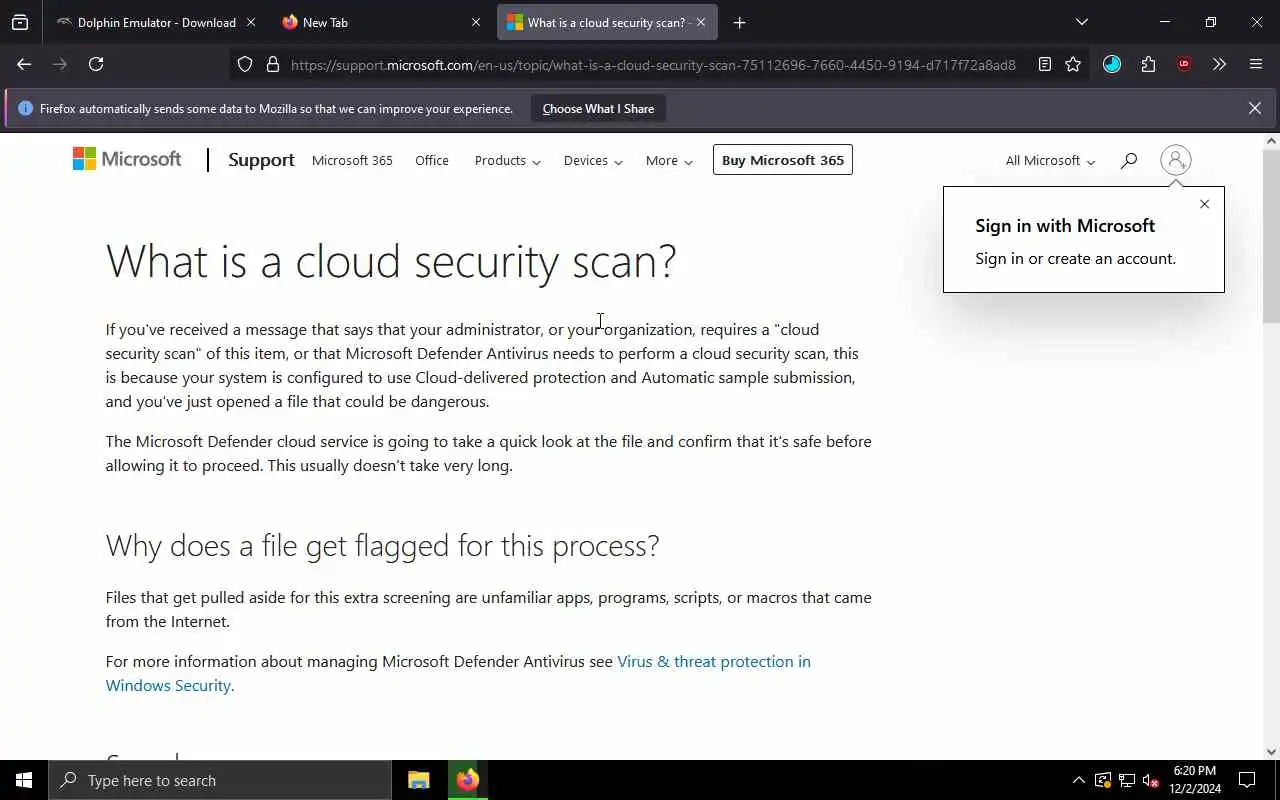Expand the Products dropdown
The width and height of the screenshot is (1280, 800).
click(x=508, y=160)
